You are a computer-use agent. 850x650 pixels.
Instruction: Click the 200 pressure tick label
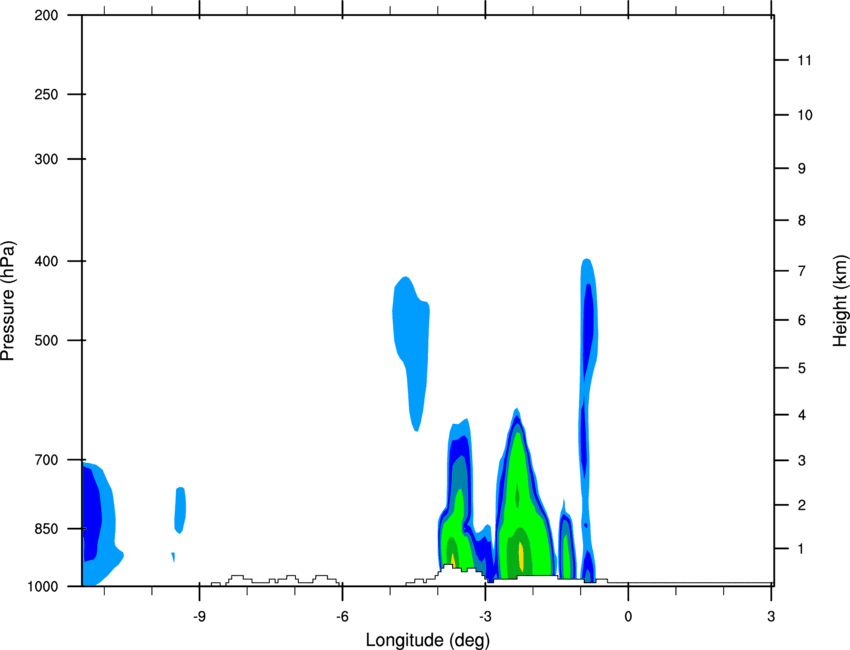pos(46,15)
